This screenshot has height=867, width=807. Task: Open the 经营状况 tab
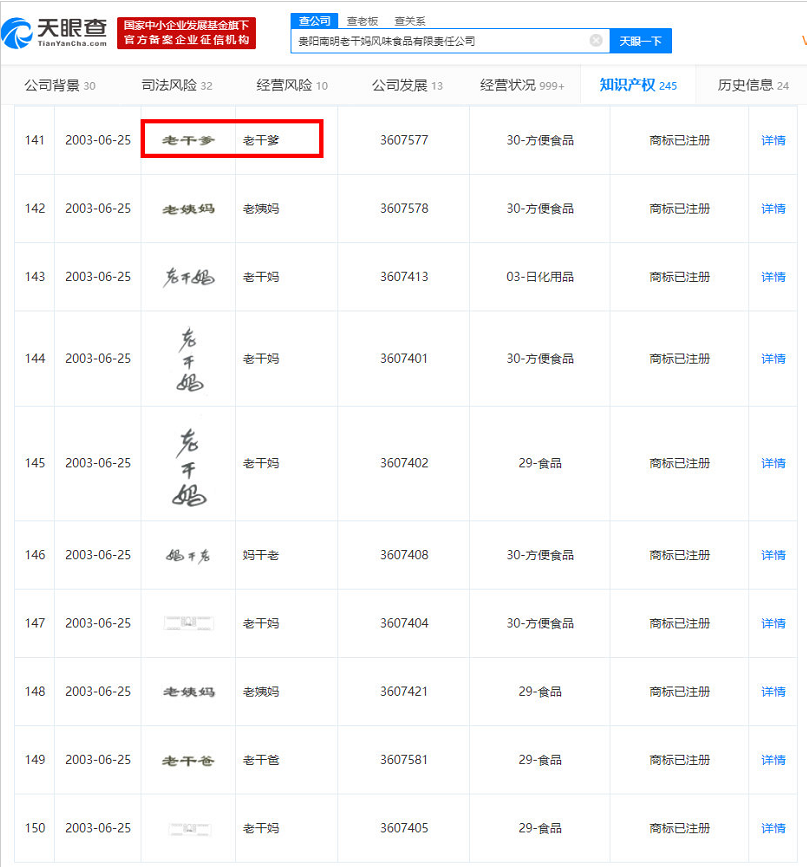click(x=521, y=85)
